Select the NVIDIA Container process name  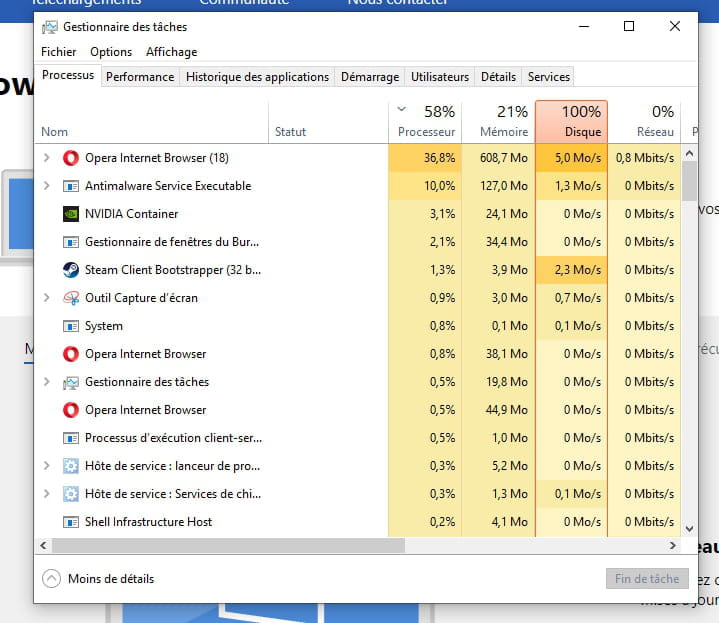coord(132,214)
